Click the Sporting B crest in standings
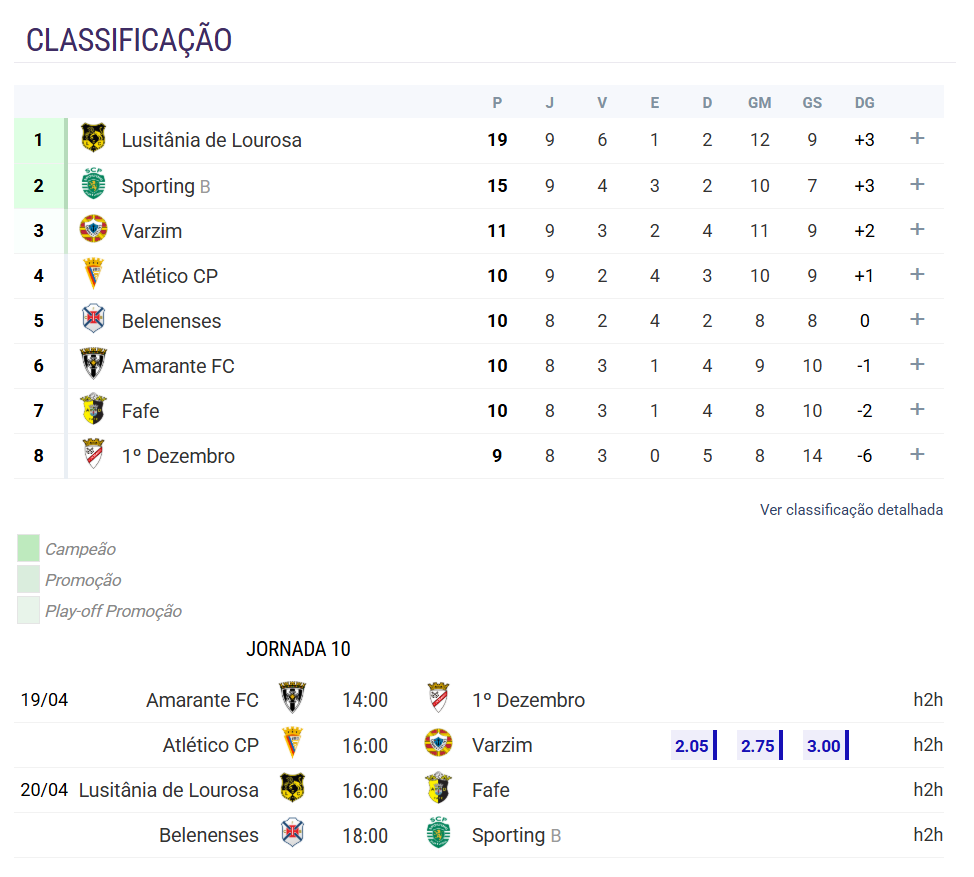Screen dimensions: 974x877 click(x=93, y=184)
